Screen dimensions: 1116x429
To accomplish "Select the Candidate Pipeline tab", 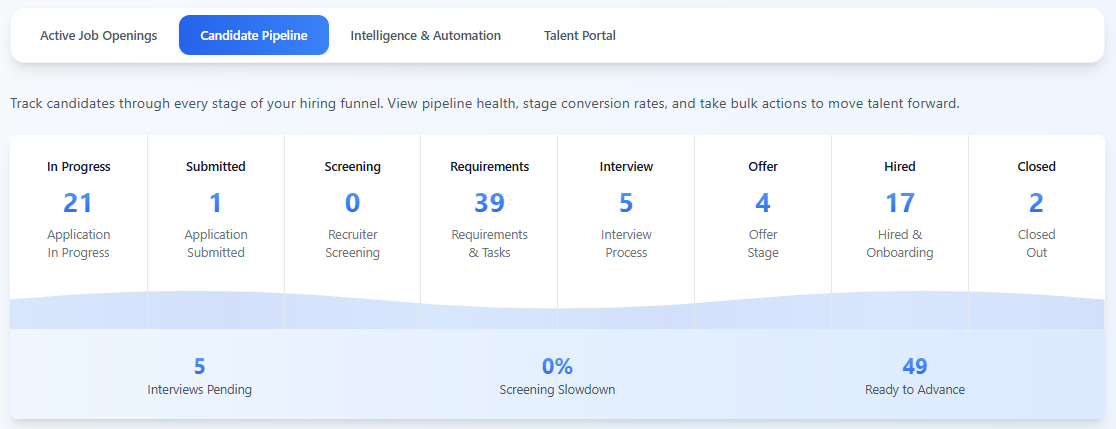I will click(253, 36).
